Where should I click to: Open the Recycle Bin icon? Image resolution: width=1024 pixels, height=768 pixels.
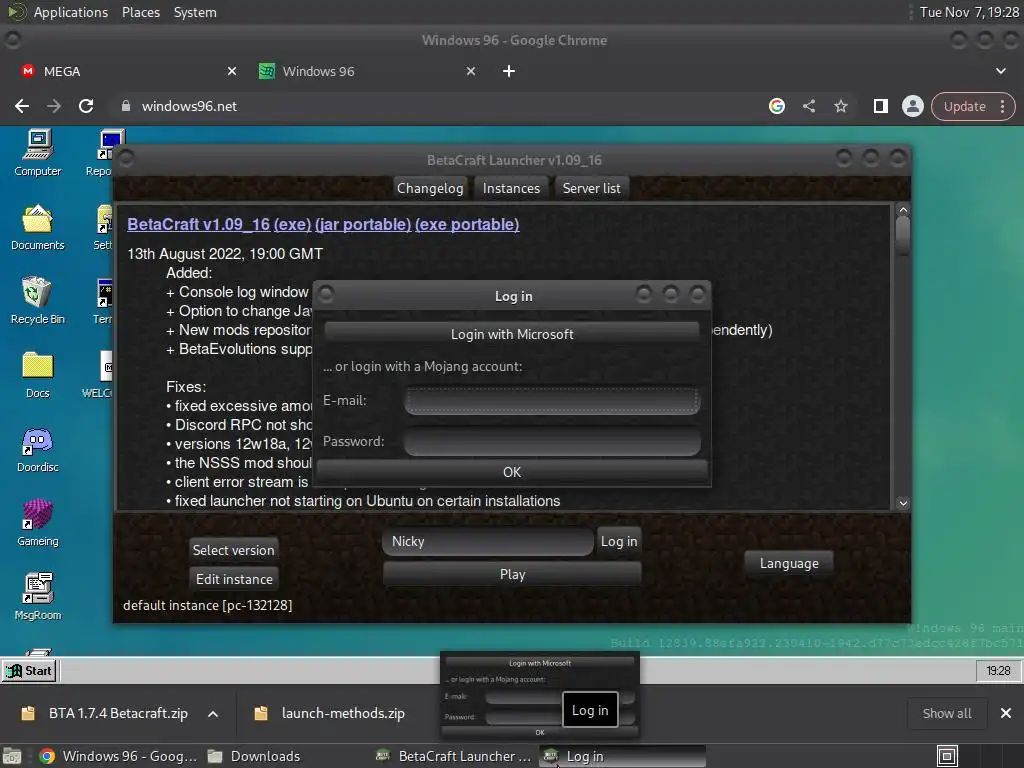coord(38,301)
